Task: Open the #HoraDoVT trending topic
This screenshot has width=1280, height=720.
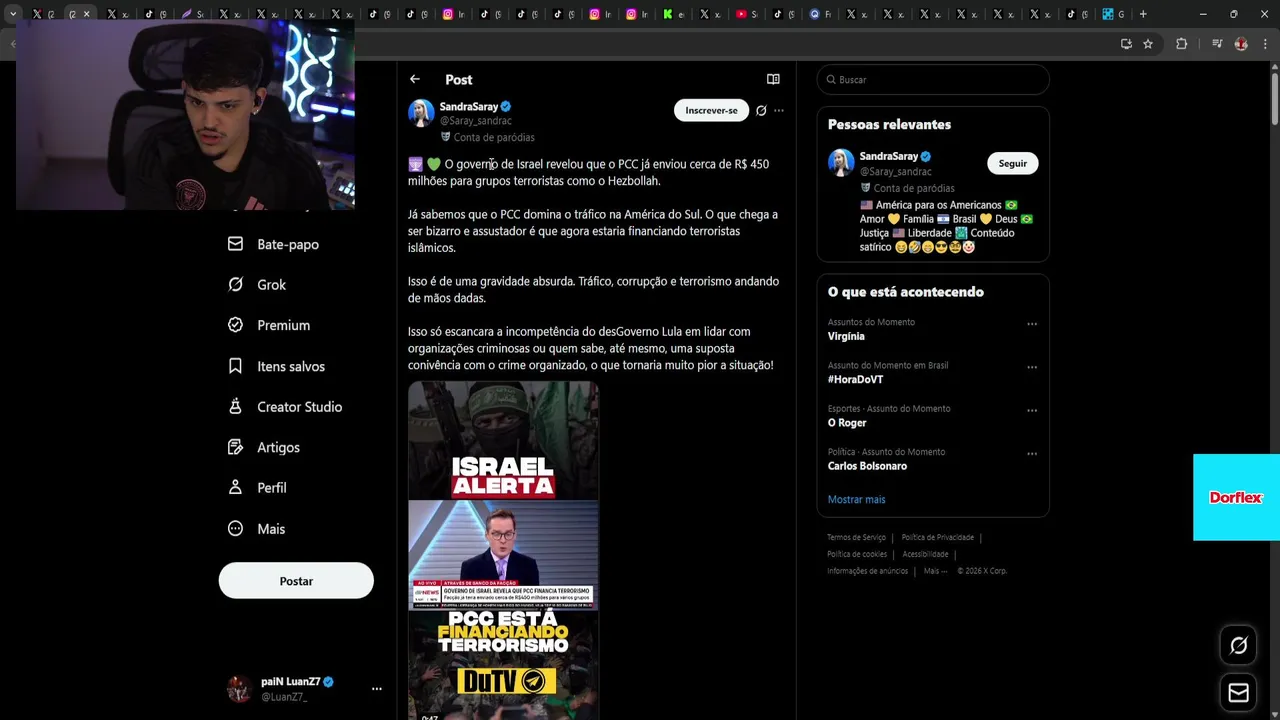Action: [x=855, y=379]
